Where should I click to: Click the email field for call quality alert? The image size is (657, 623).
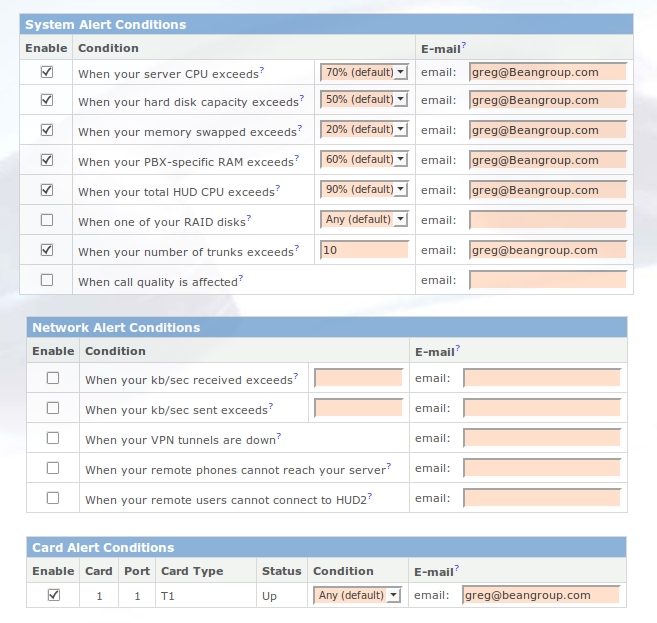click(548, 280)
